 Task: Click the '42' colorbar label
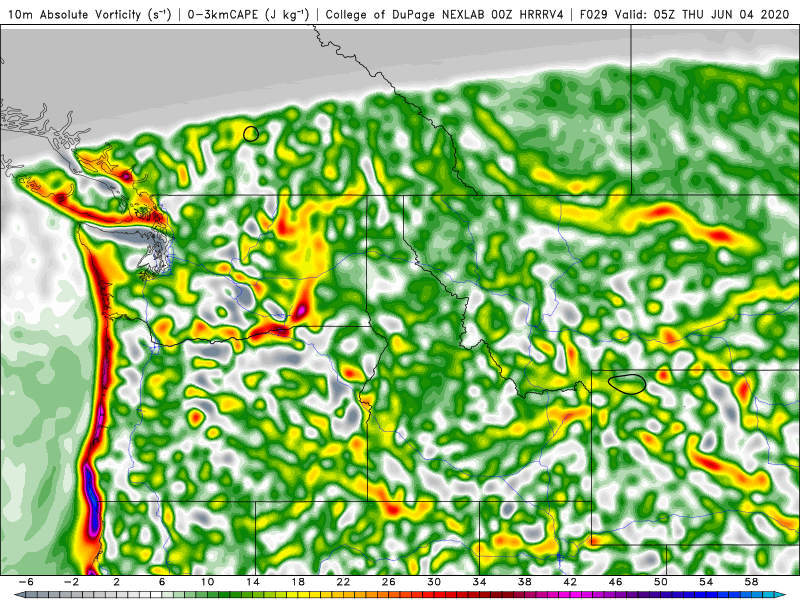(570, 582)
